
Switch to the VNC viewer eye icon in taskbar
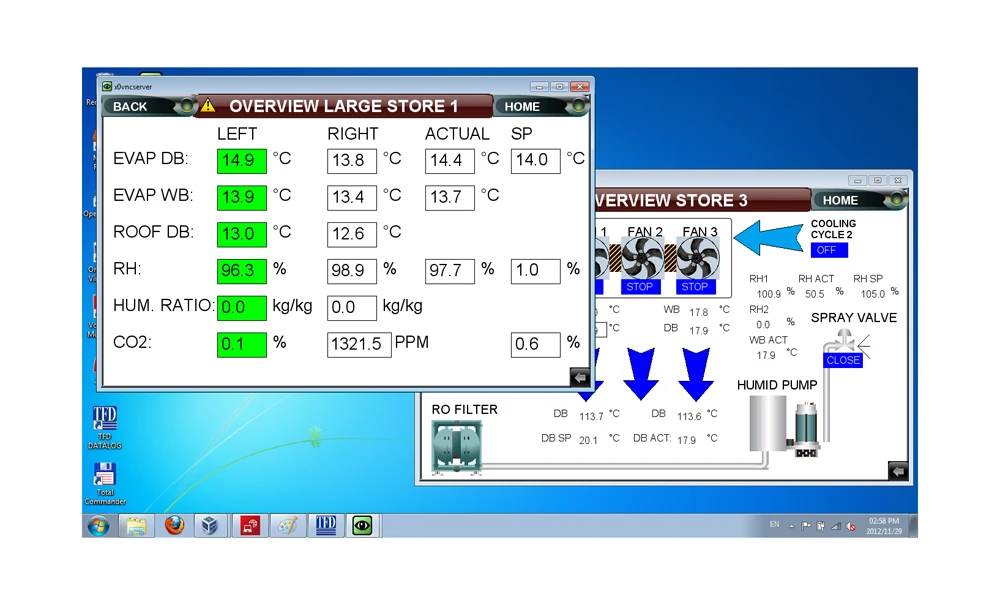[362, 525]
